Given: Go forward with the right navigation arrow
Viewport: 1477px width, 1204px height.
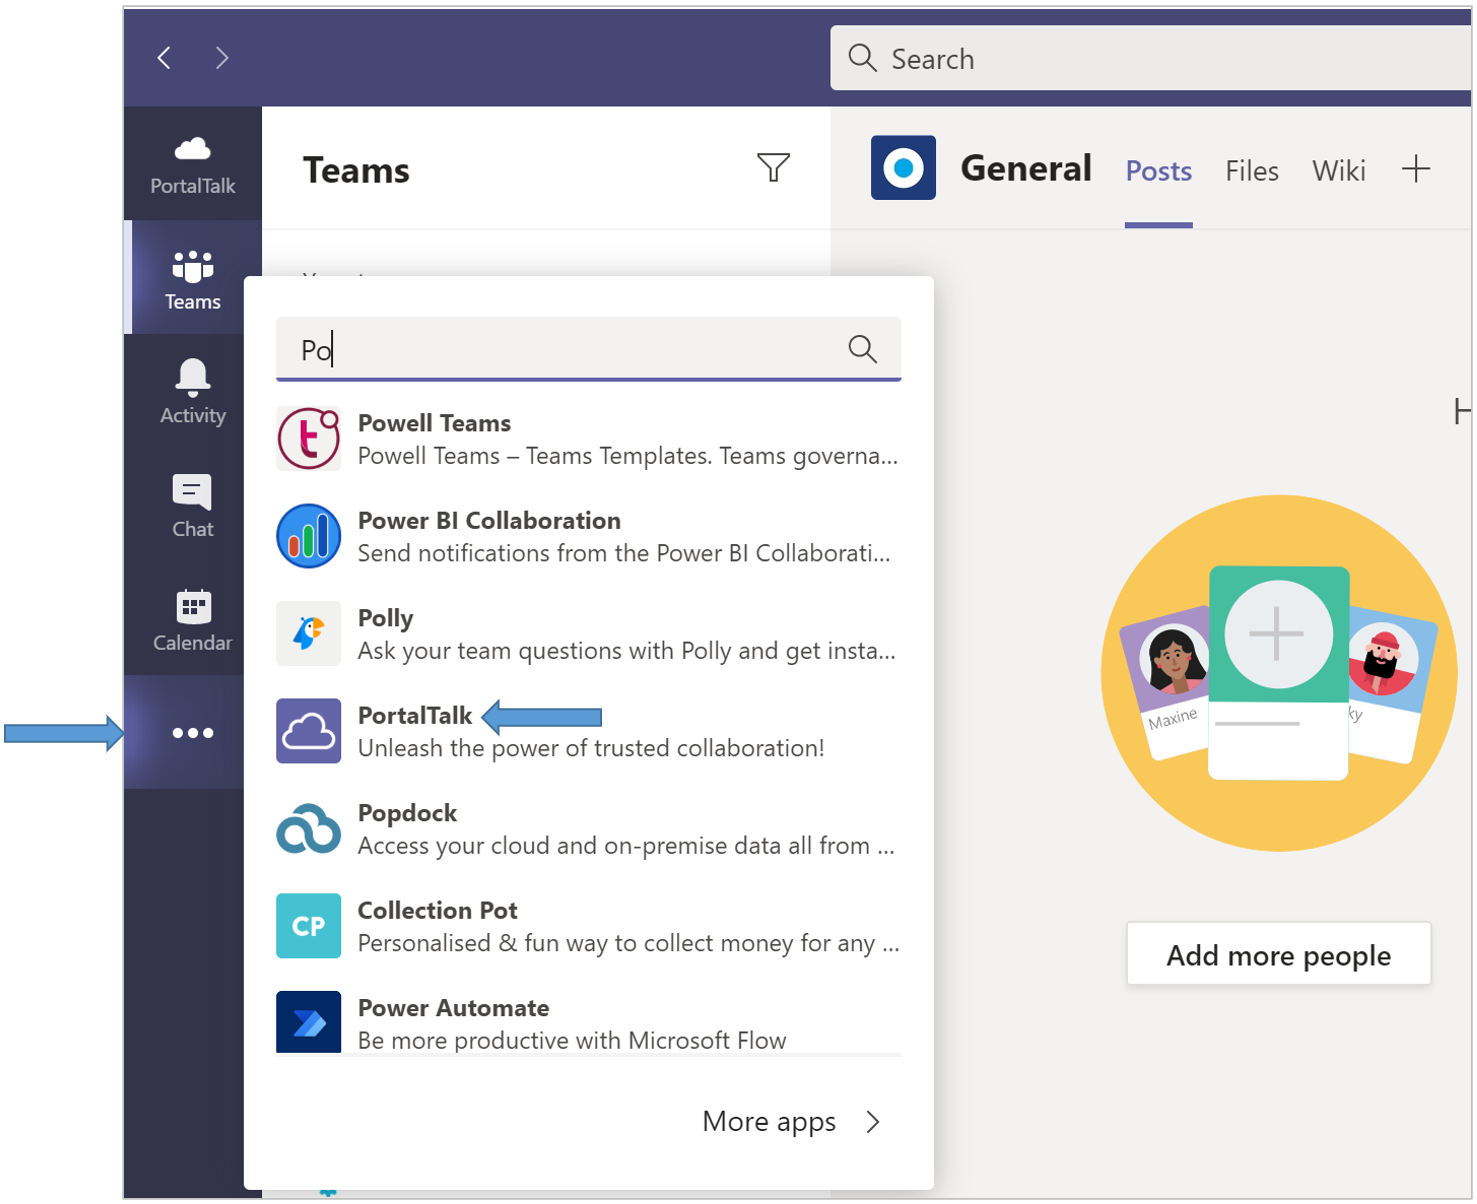Looking at the screenshot, I should [222, 58].
